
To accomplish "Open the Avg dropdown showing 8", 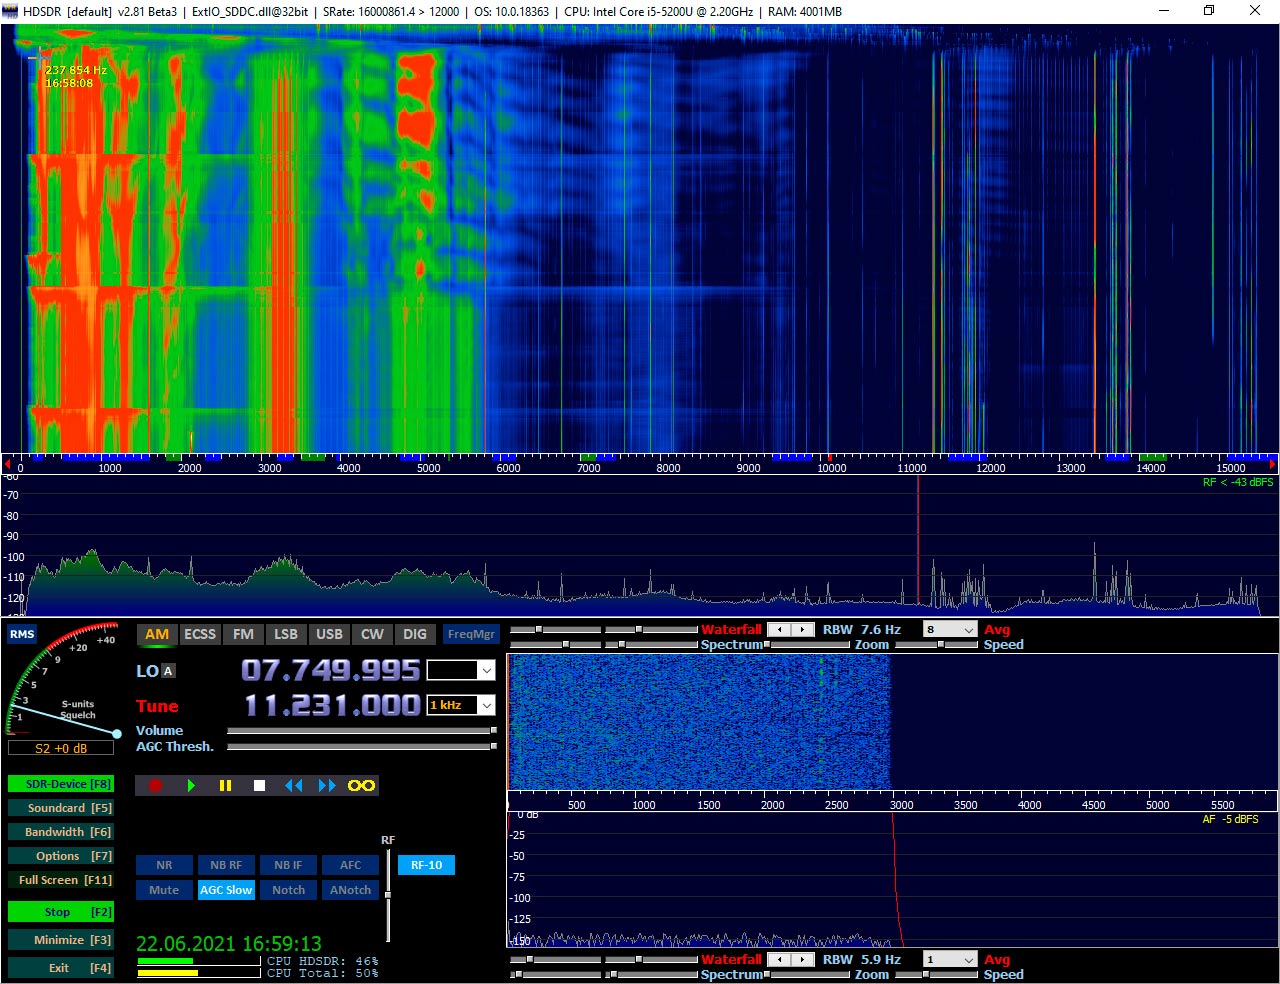I will [x=950, y=630].
